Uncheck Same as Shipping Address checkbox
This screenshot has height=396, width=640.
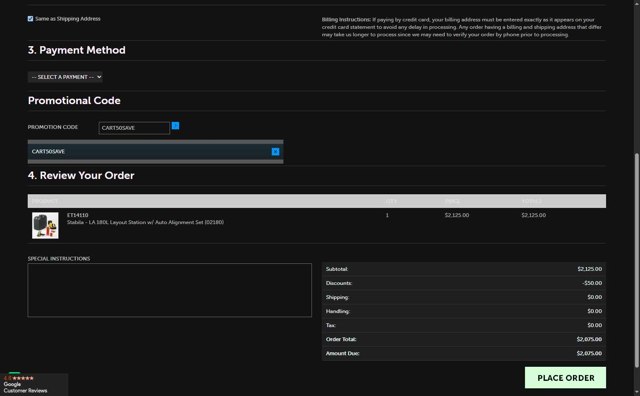30,19
